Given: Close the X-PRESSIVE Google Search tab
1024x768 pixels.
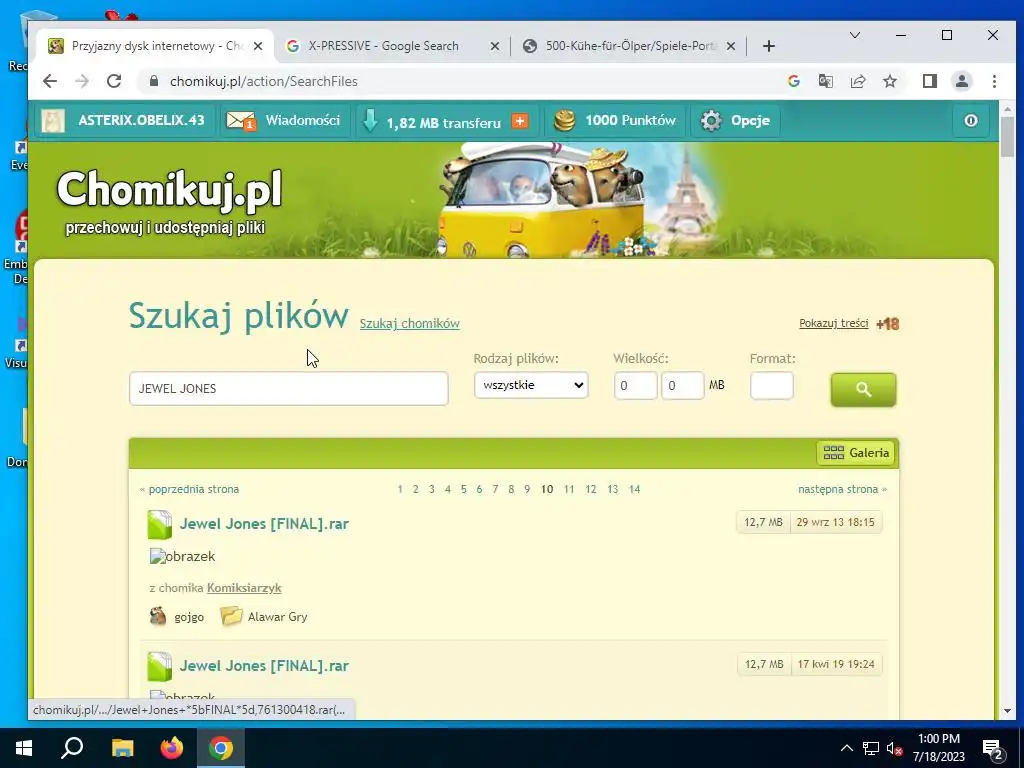Looking at the screenshot, I should 494,46.
